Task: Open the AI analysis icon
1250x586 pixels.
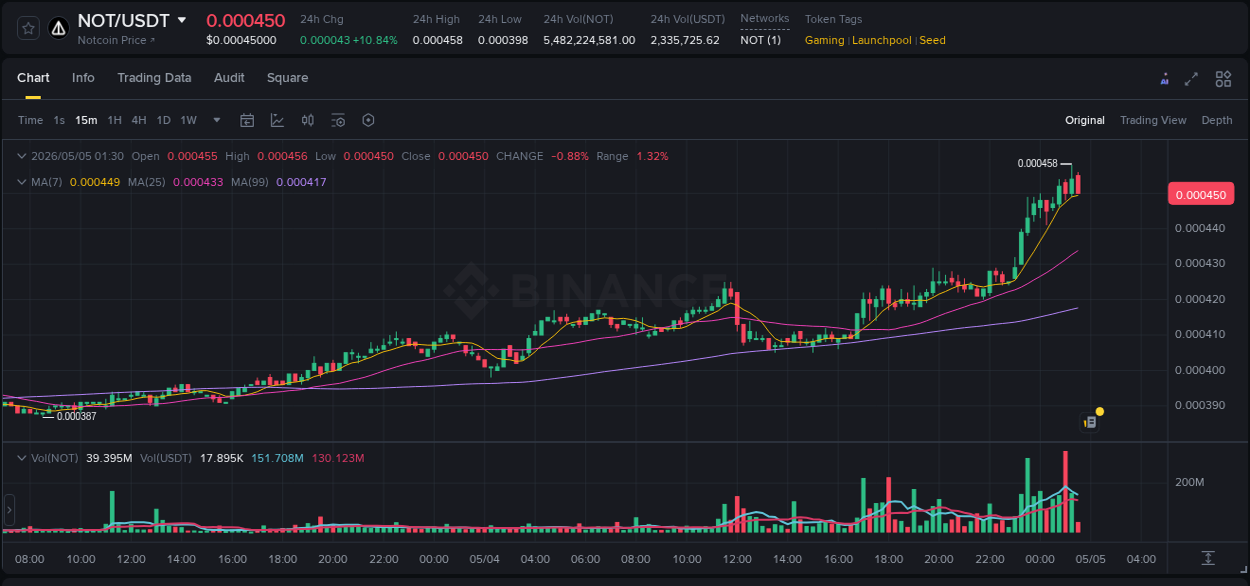Action: coord(1164,79)
